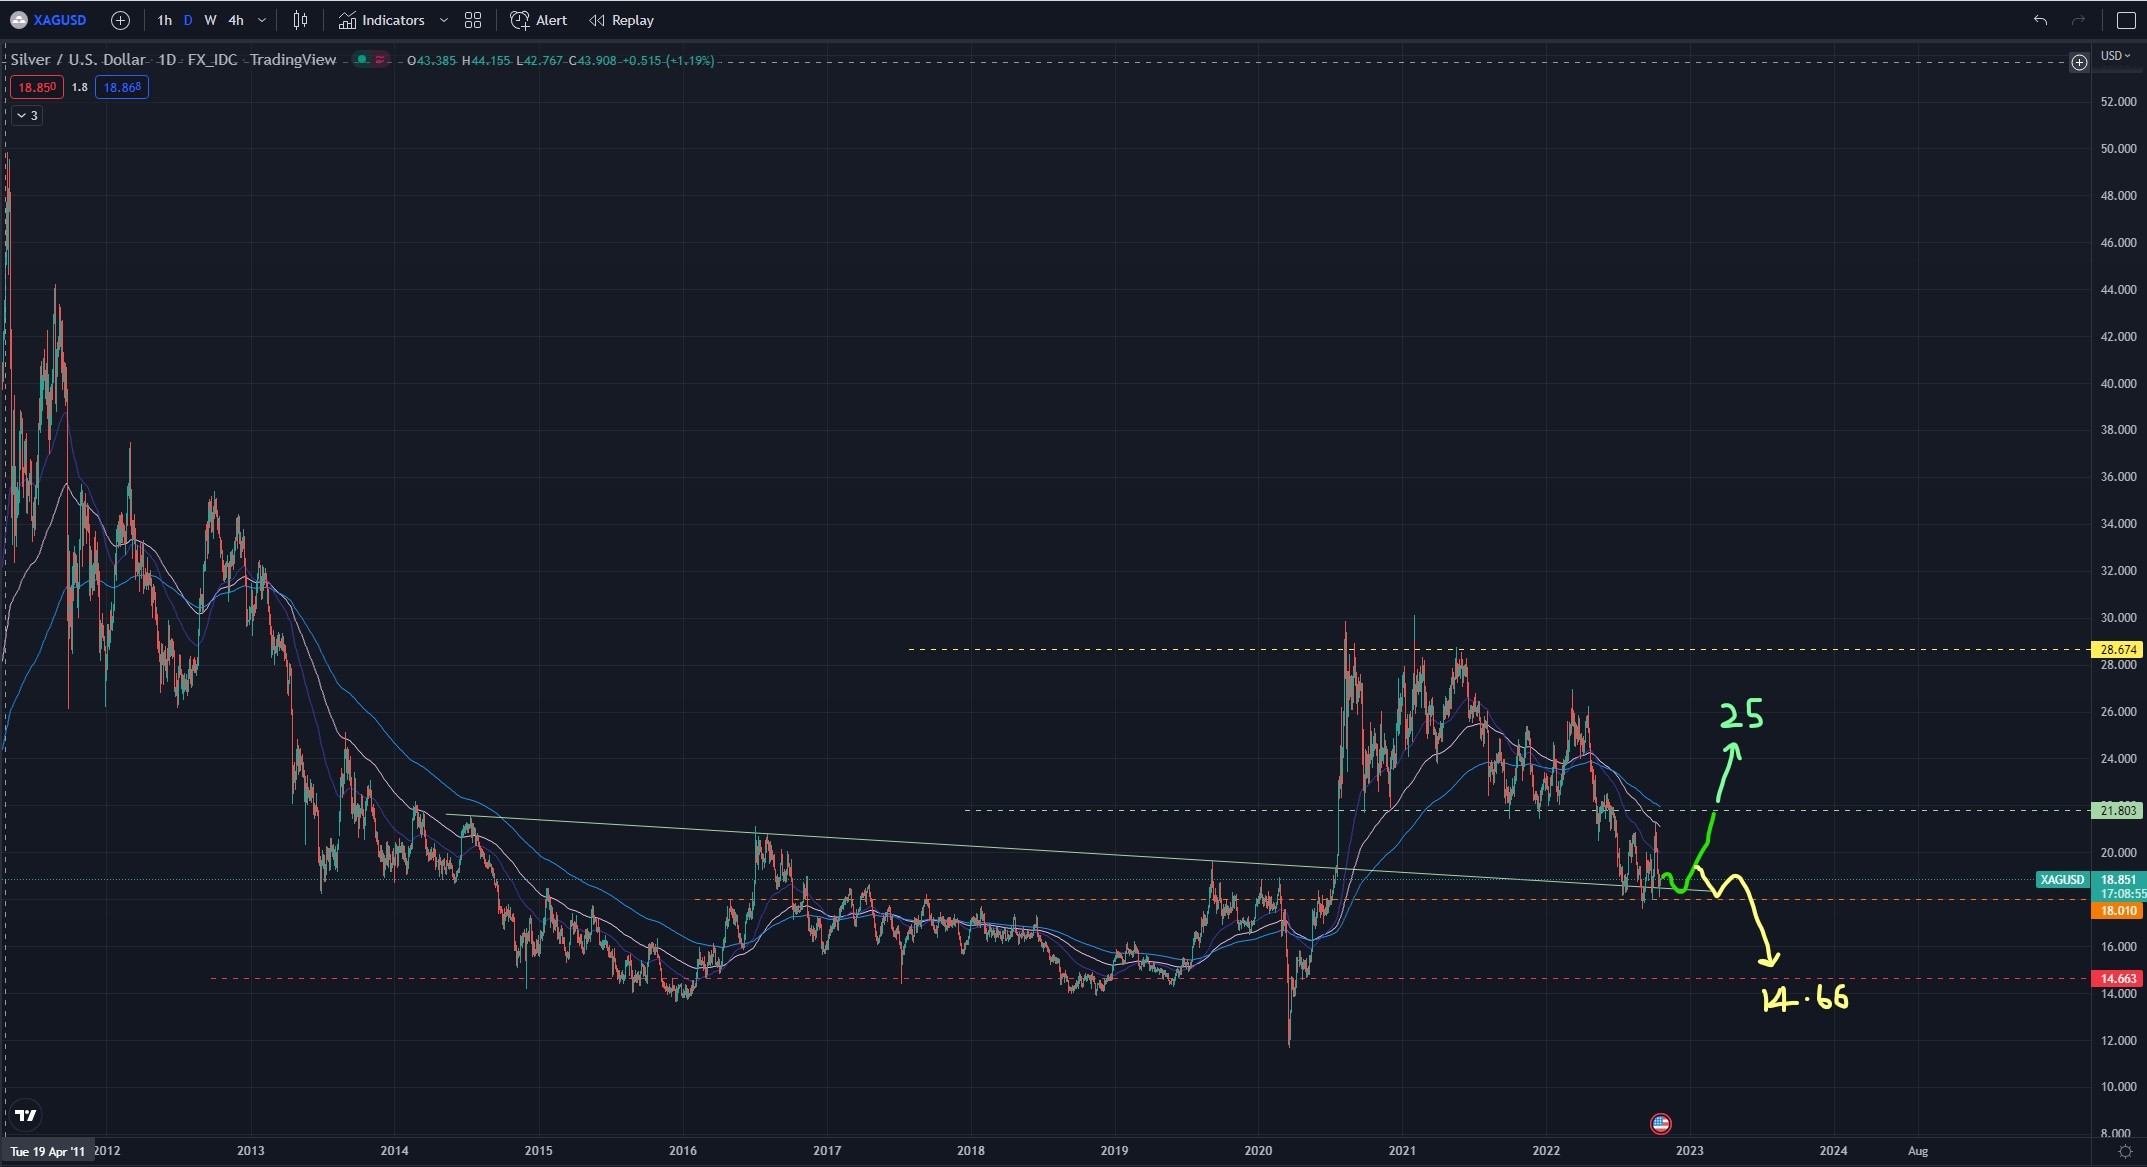Switch to the 1h timeframe
This screenshot has width=2147, height=1167.
[164, 20]
